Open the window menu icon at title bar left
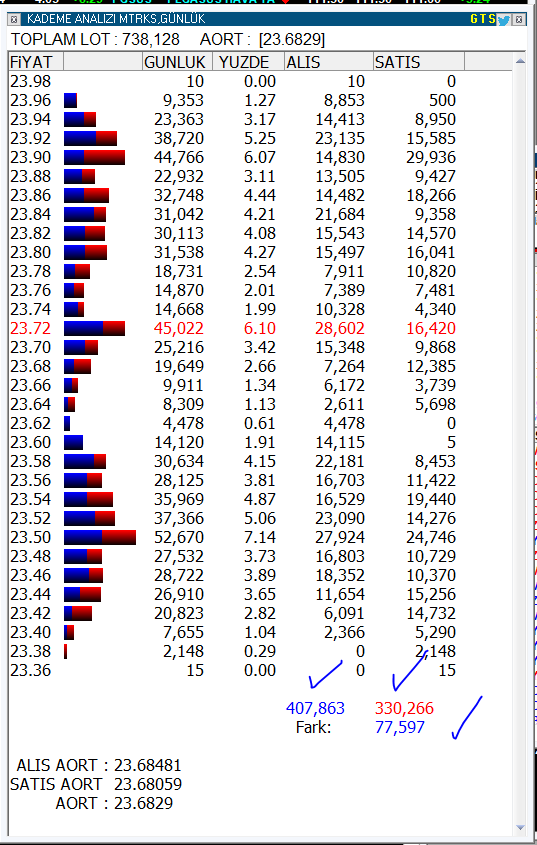The width and height of the screenshot is (537, 845). 15,20
